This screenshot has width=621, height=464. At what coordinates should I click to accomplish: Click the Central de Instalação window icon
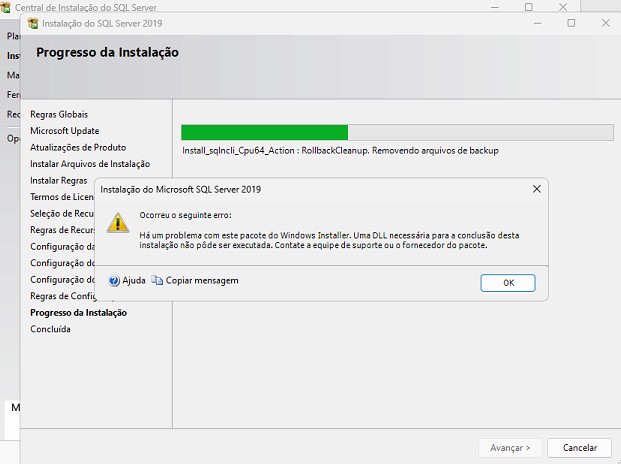(5, 7)
